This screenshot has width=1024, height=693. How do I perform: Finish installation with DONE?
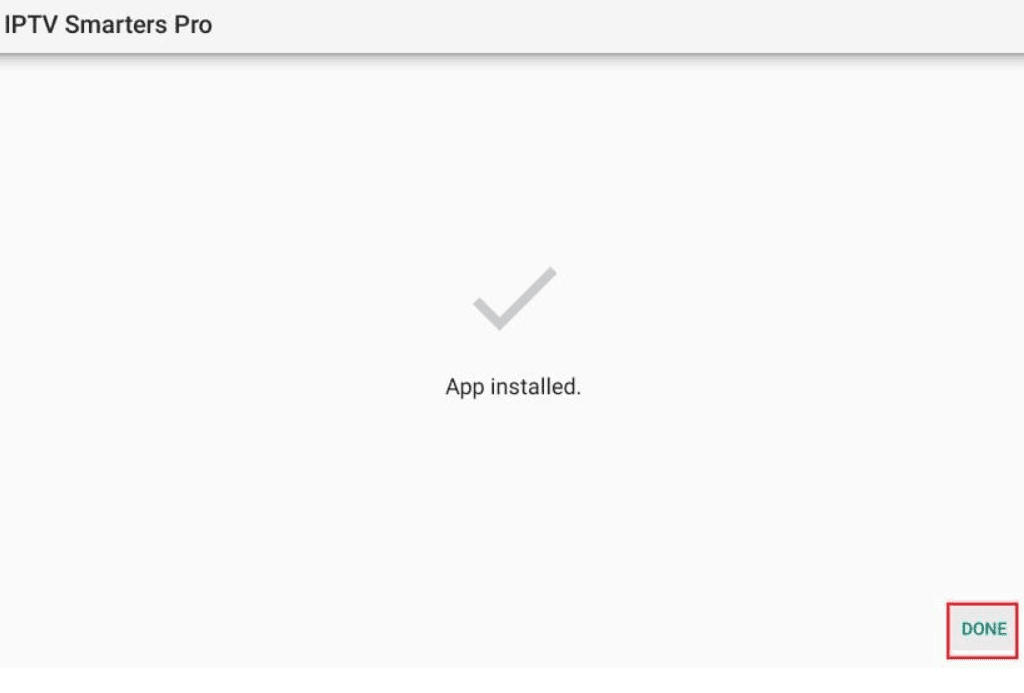click(983, 630)
